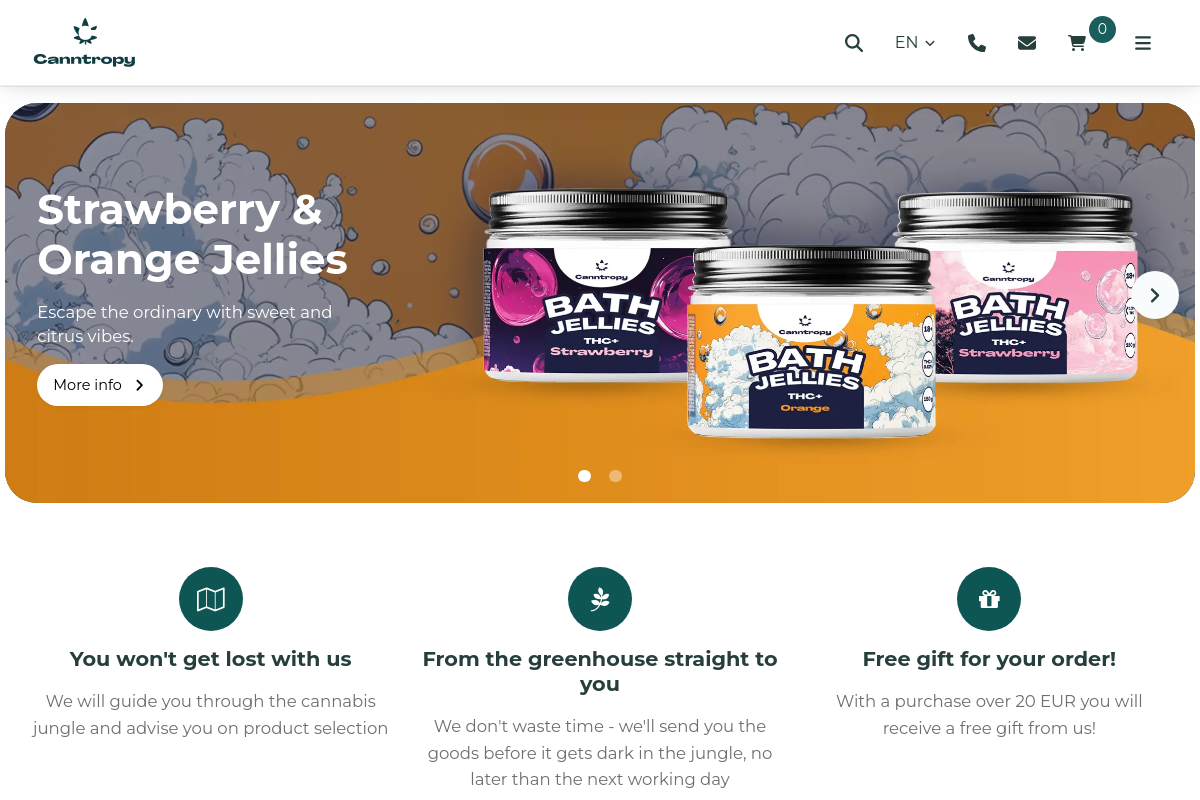The image size is (1200, 800).
Task: Click the orange Bath Jellies jar
Action: [812, 342]
